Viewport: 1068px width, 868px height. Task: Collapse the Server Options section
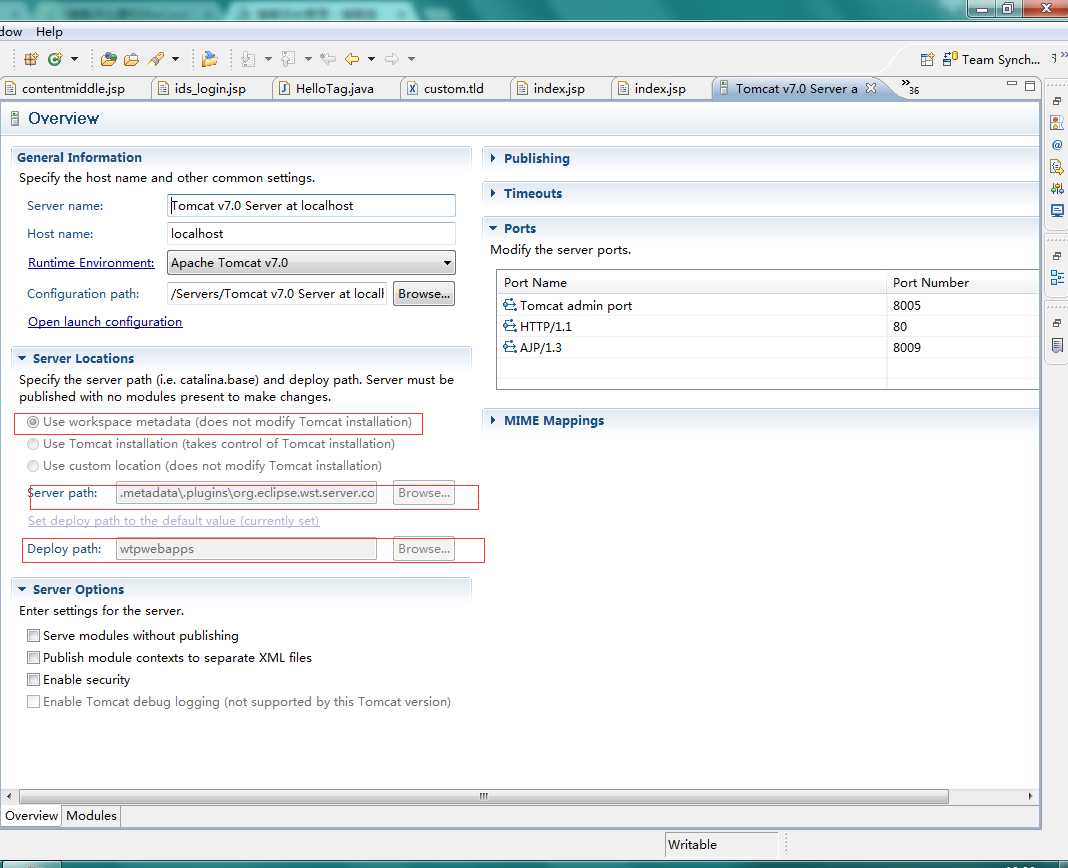[22, 589]
